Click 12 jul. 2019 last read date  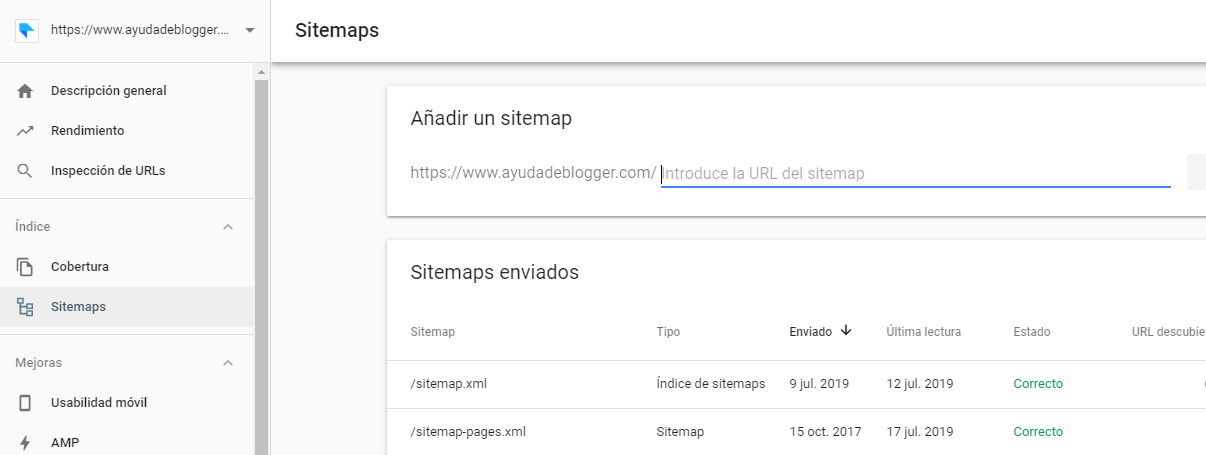[x=919, y=384]
